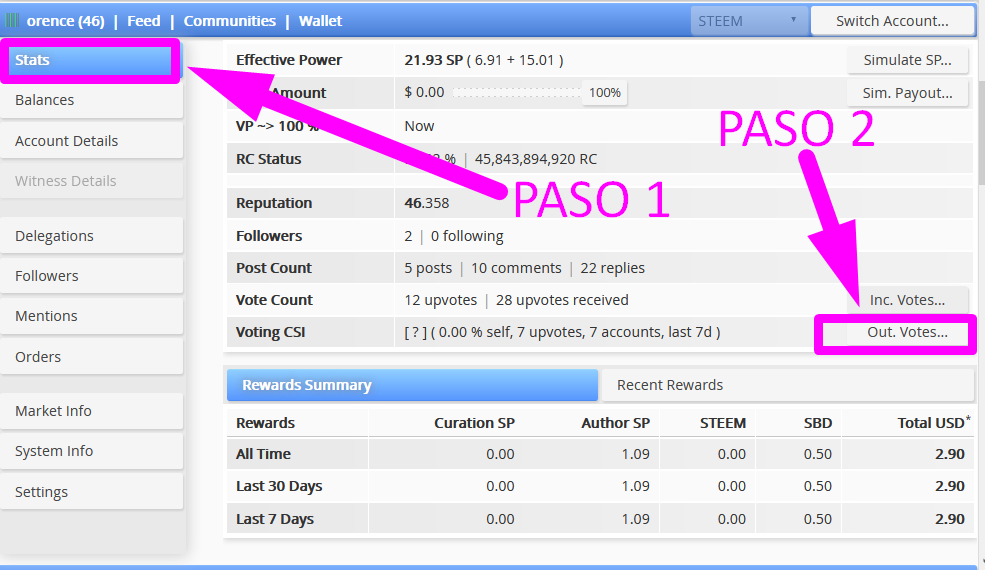This screenshot has width=985, height=570.
Task: Open the Communities link
Action: point(229,21)
